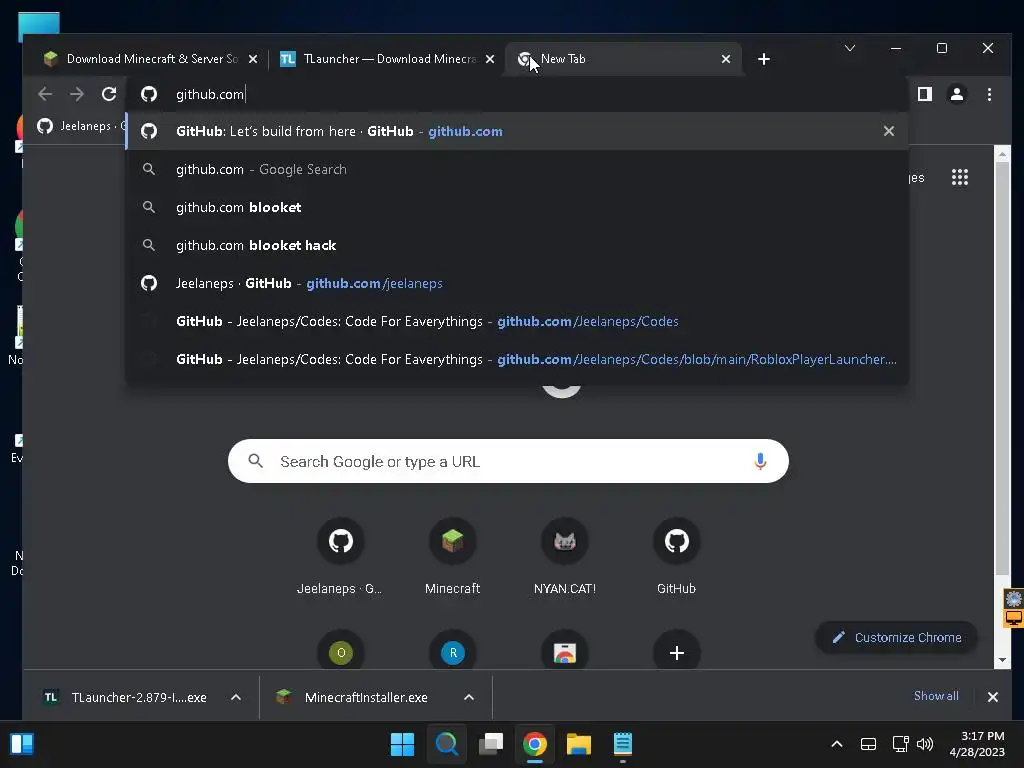Viewport: 1024px width, 768px height.
Task: Open the Google apps grid
Action: tap(959, 178)
